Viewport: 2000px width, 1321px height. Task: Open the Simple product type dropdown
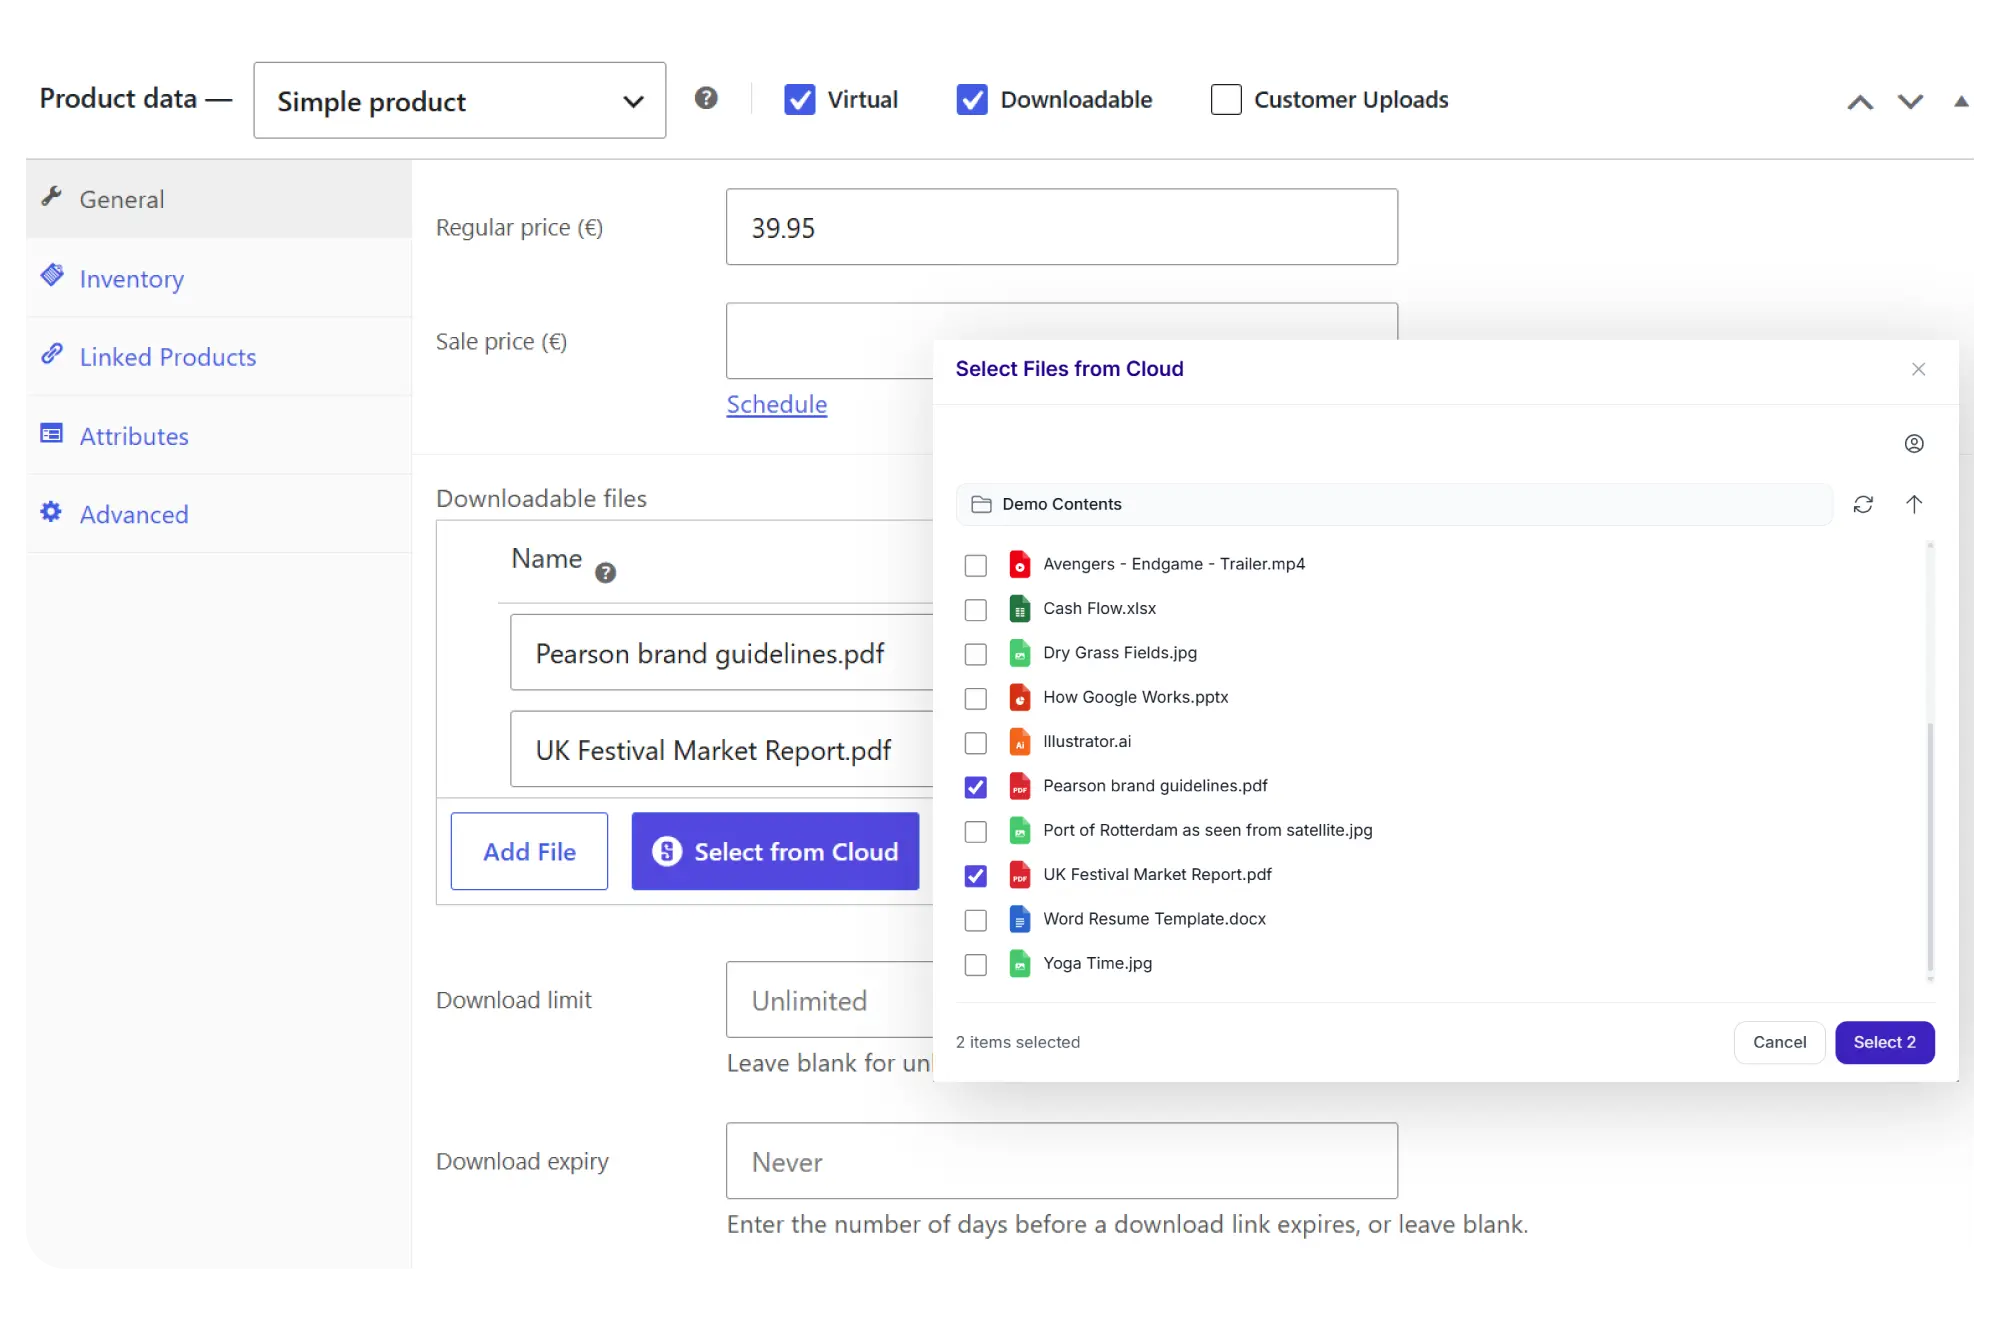click(x=460, y=100)
